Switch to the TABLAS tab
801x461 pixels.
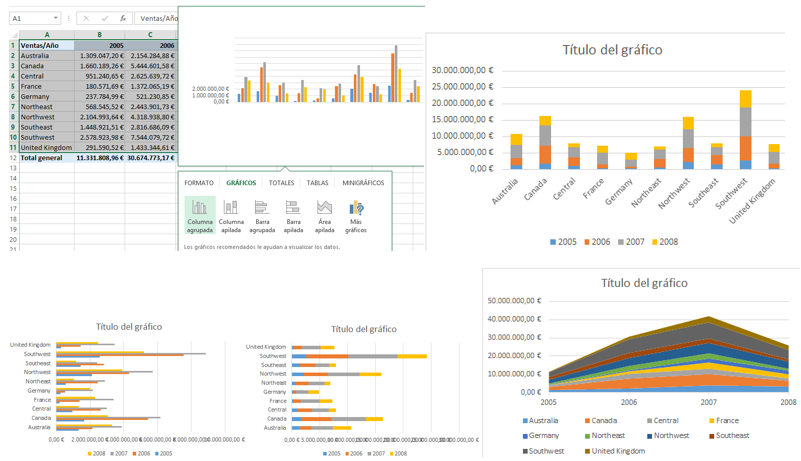pos(317,183)
